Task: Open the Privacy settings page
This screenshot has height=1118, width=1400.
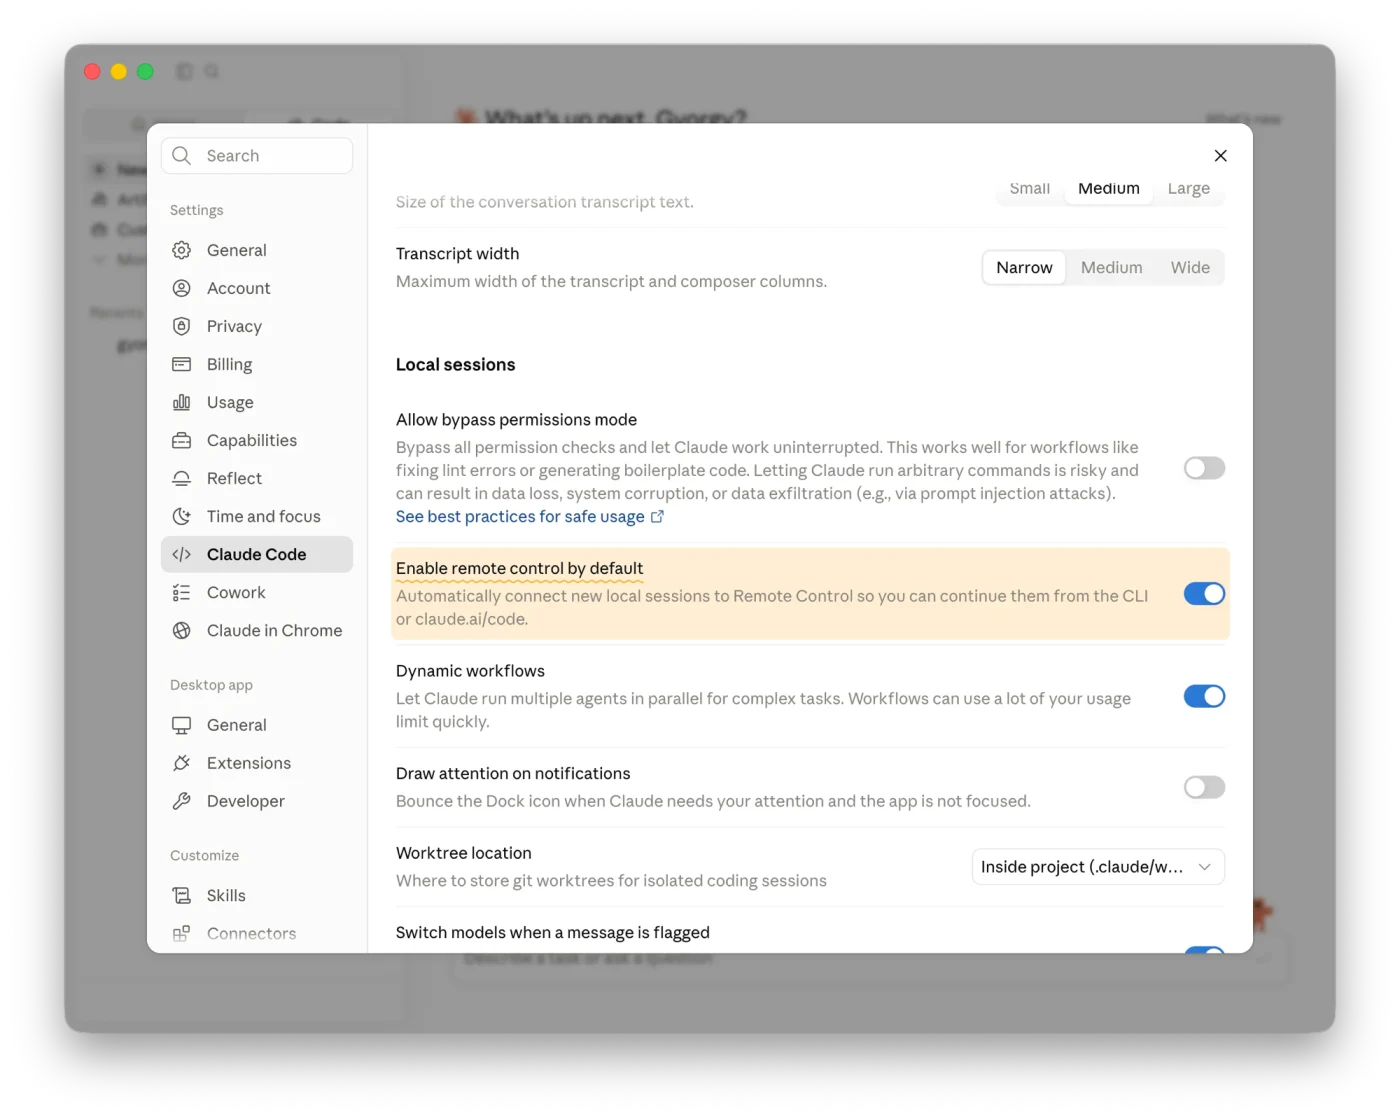Action: [x=257, y=326]
